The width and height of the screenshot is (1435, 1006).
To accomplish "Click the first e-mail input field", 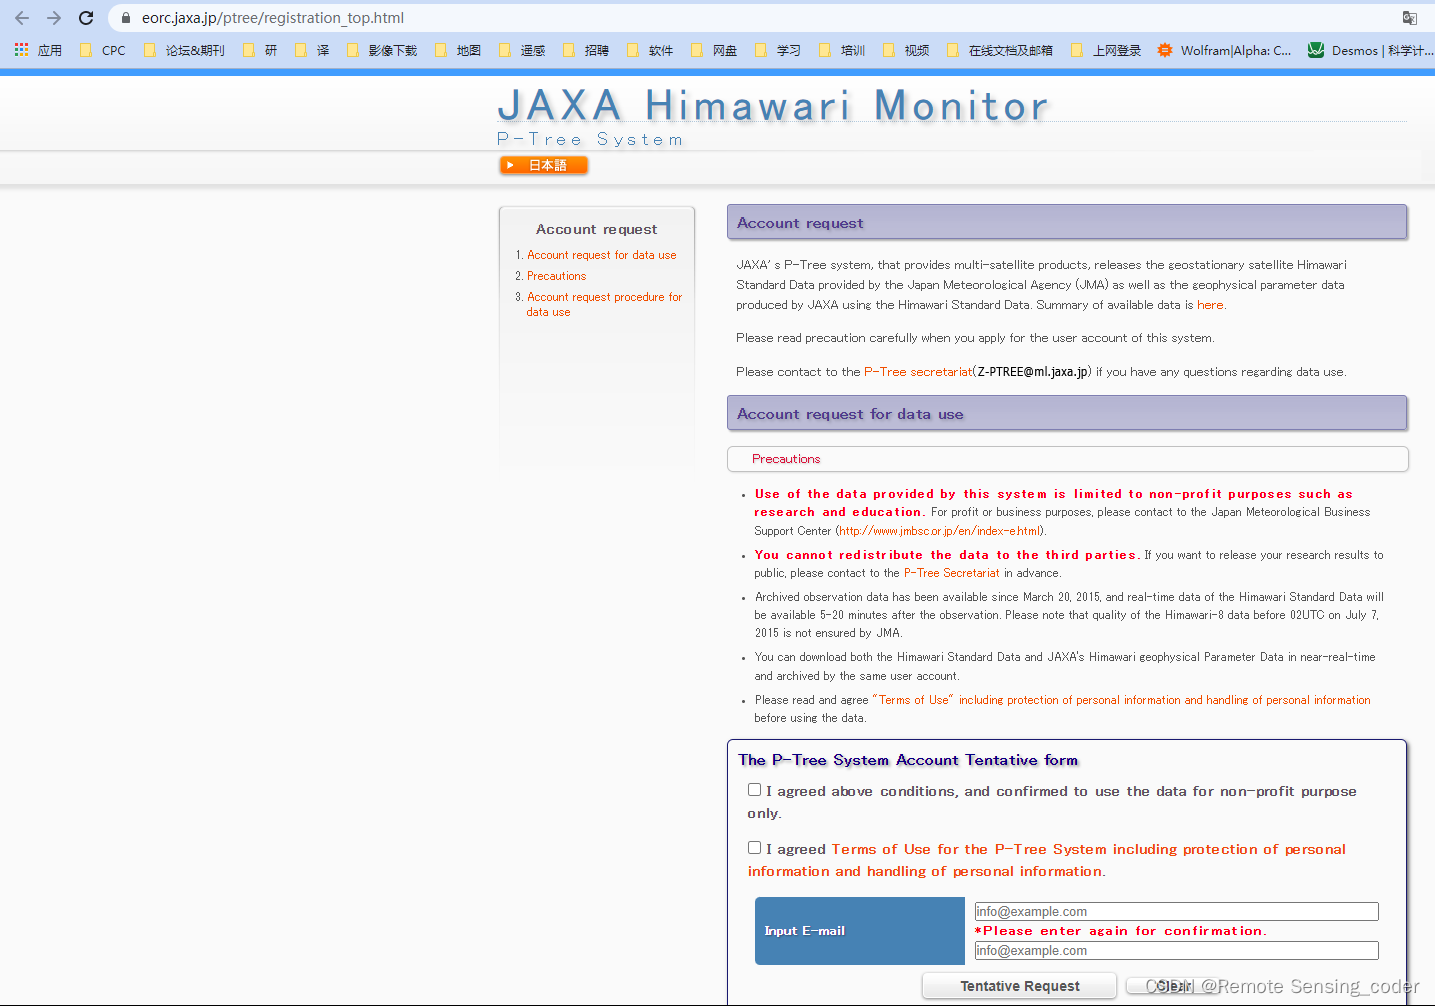I will click(1177, 911).
